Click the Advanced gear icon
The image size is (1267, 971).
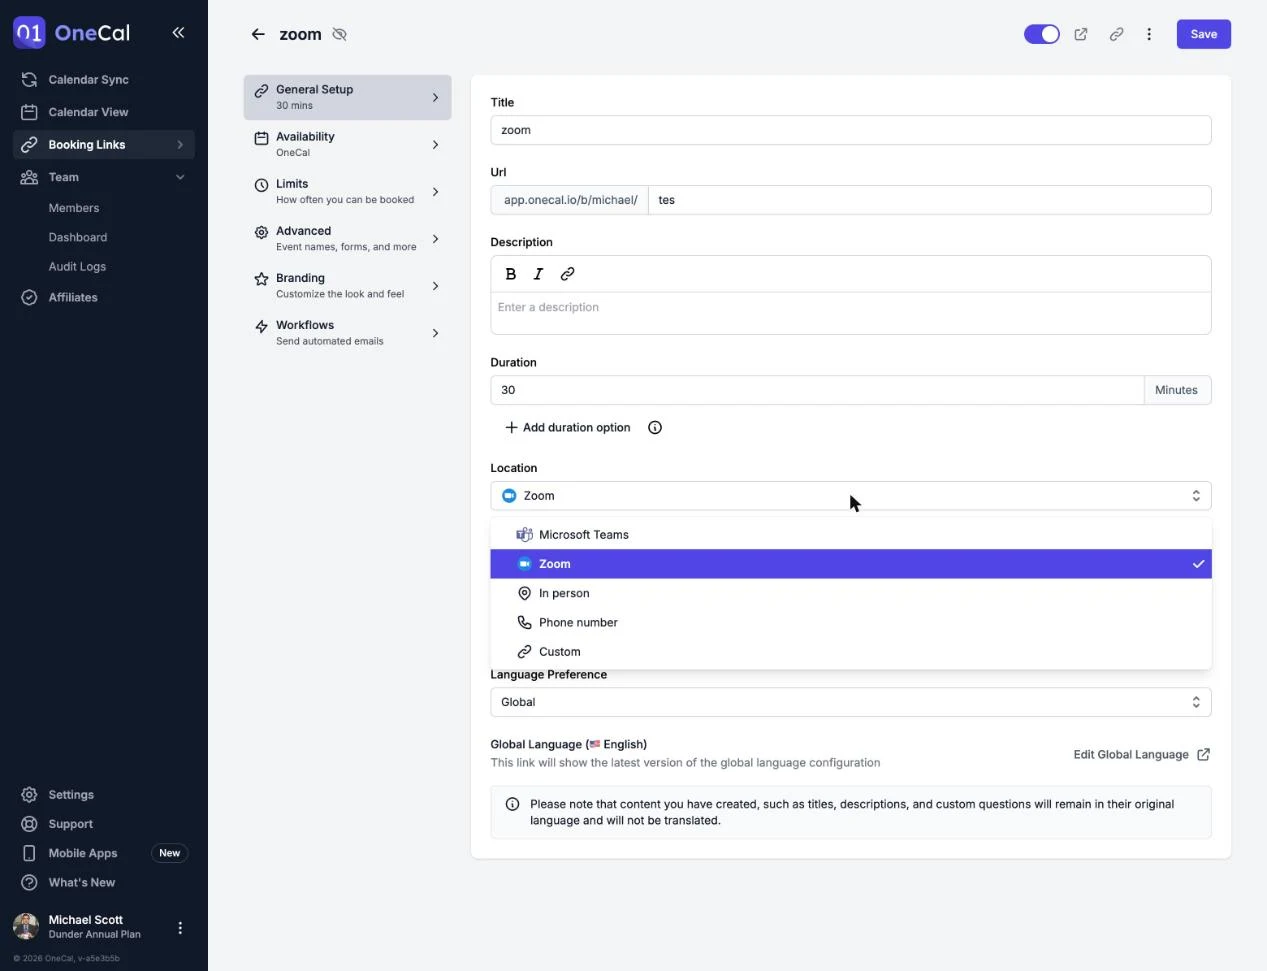pos(261,232)
